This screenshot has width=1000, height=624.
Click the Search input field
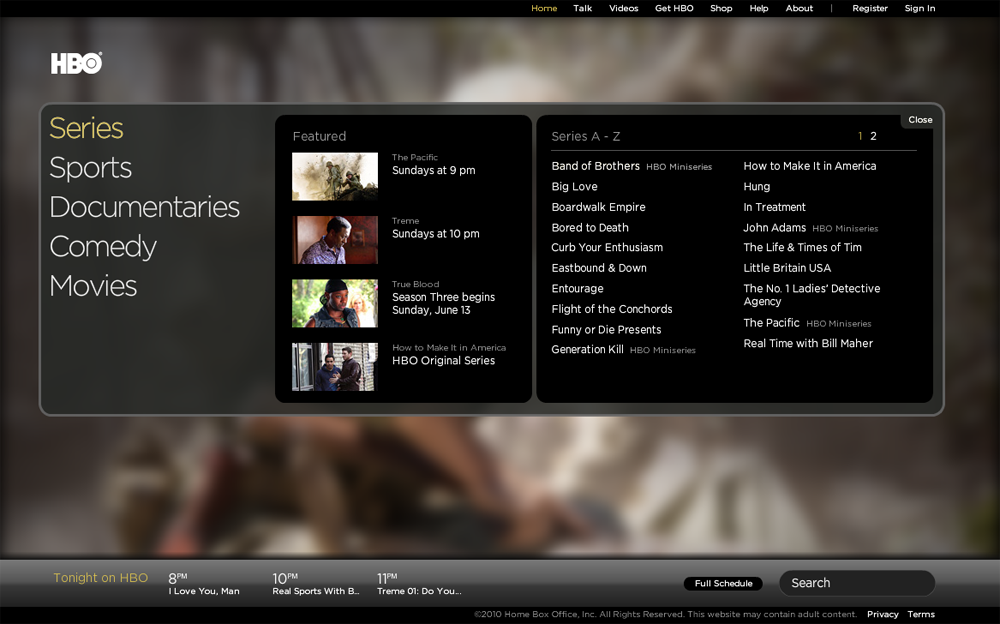click(x=857, y=583)
